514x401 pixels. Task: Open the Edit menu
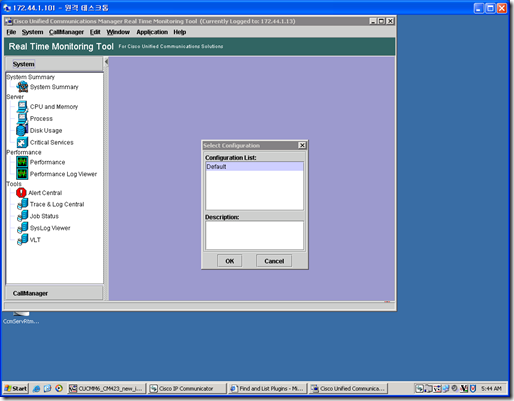(95, 32)
